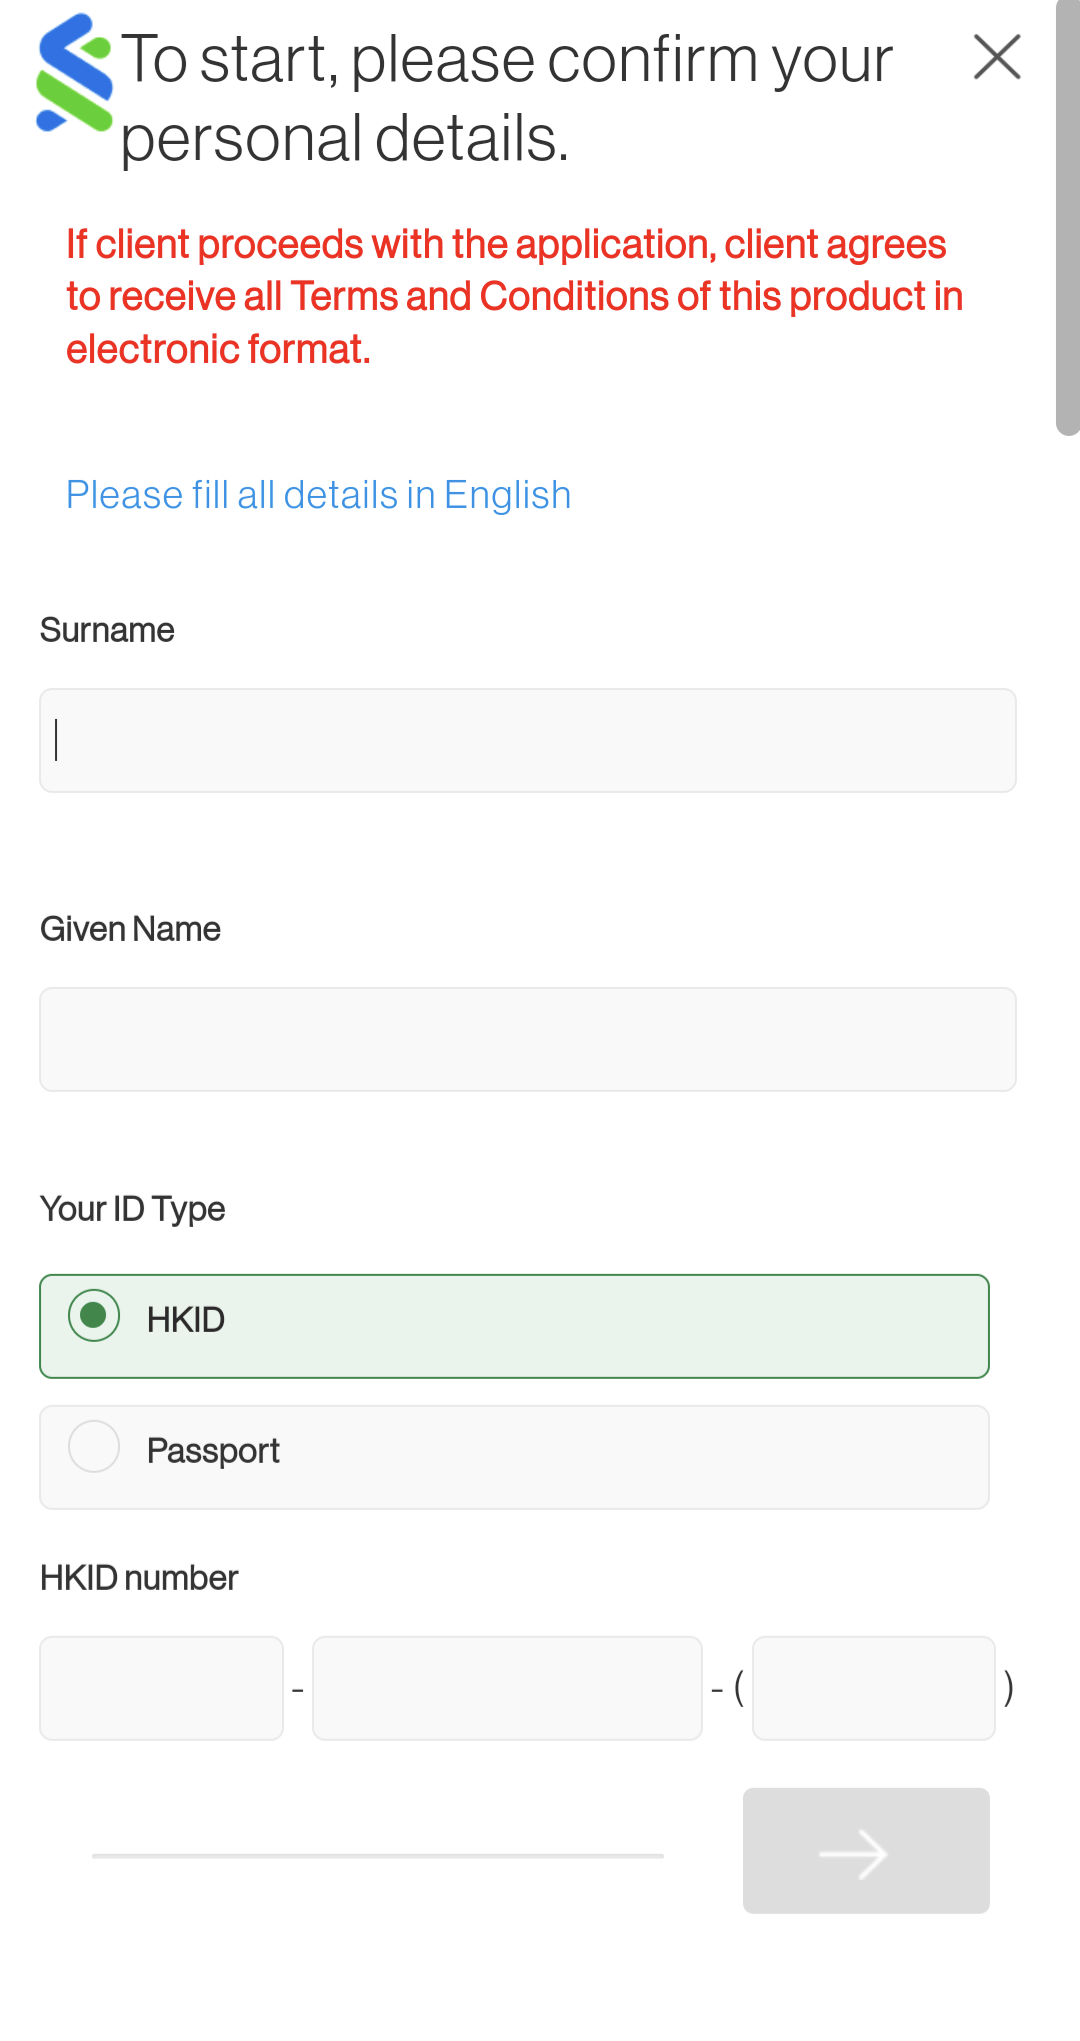Image resolution: width=1080 pixels, height=2041 pixels.
Task: Click the Surname field label
Action: (x=107, y=630)
